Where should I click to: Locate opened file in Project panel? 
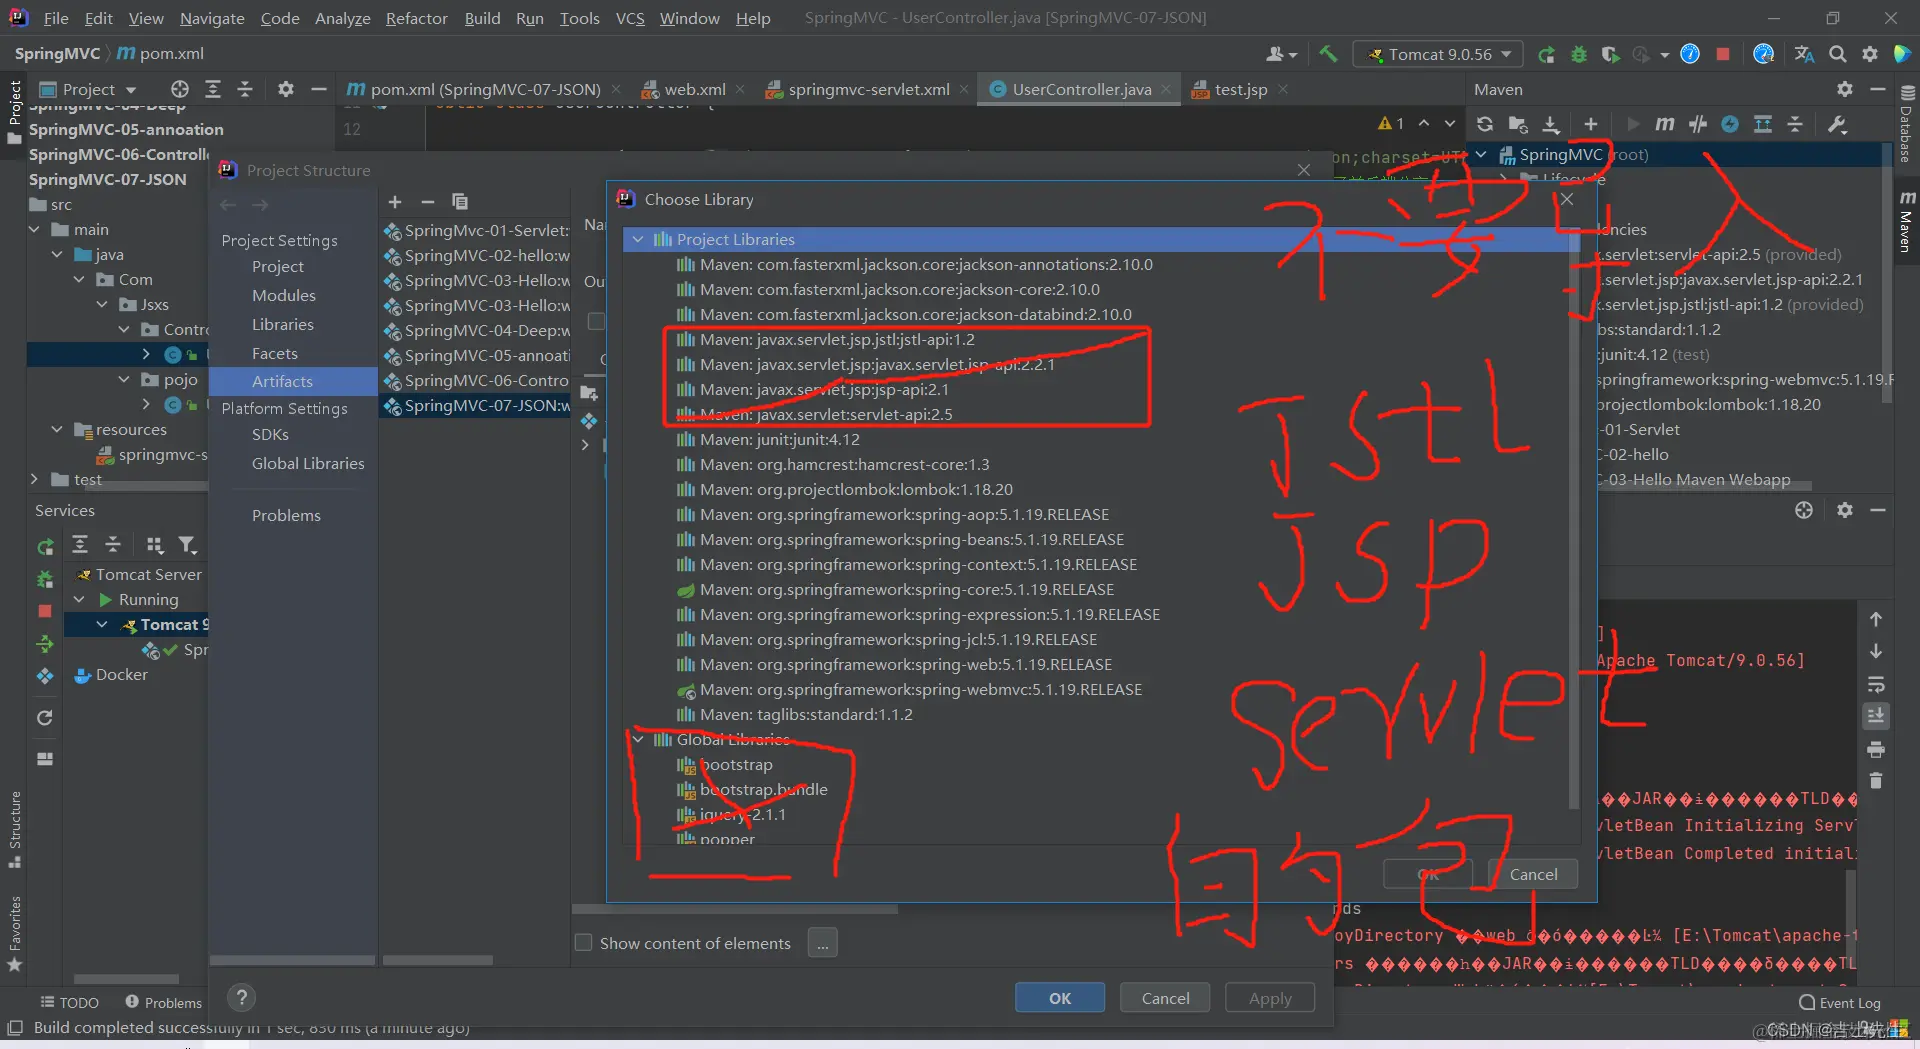[x=180, y=89]
